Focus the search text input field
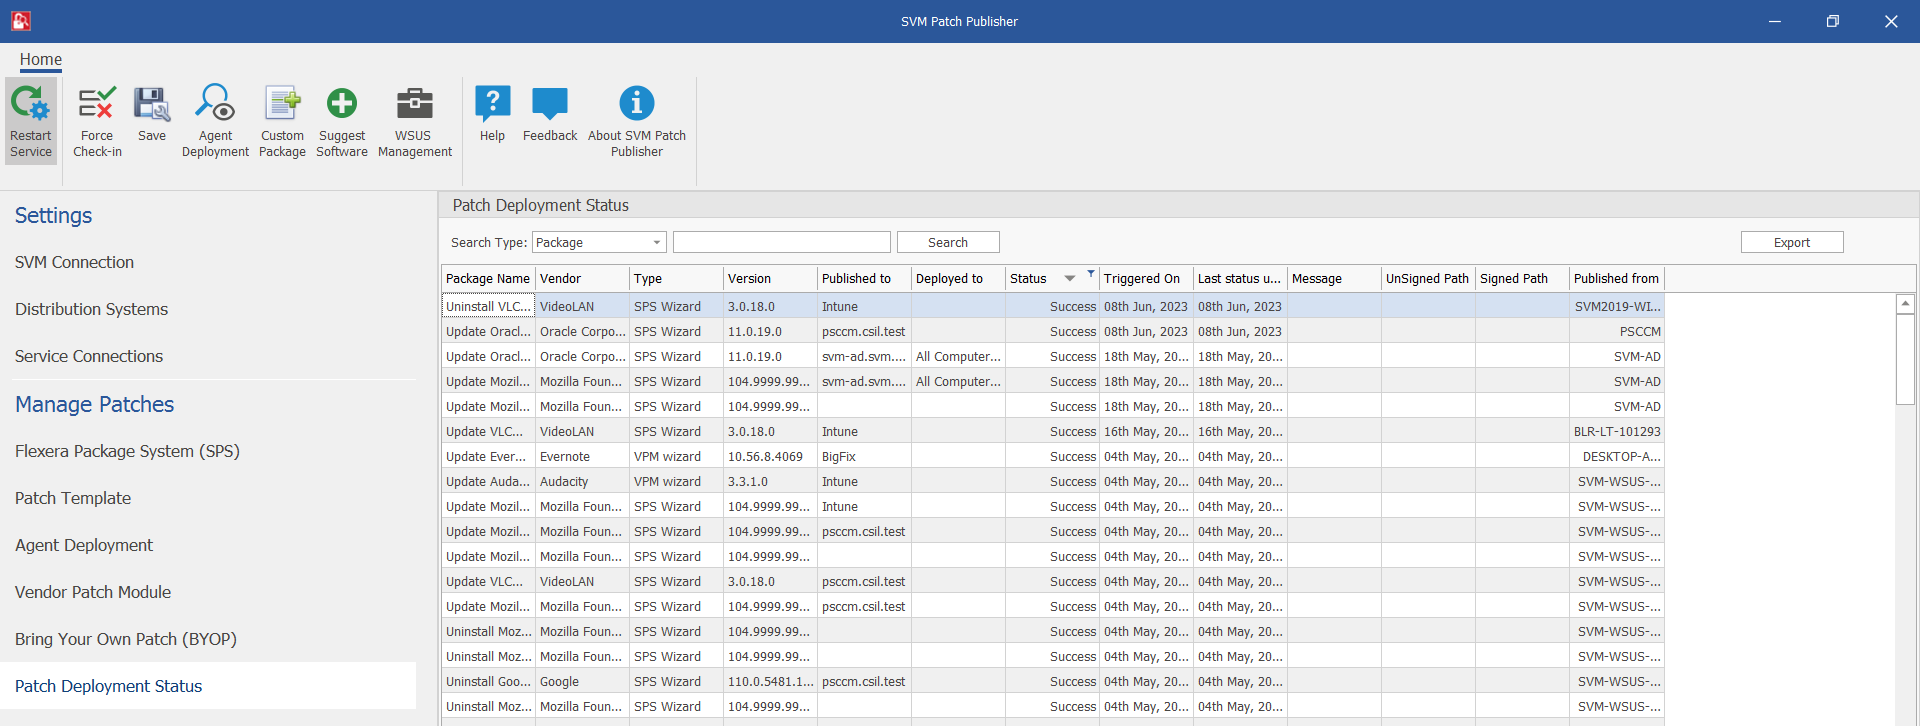Image resolution: width=1920 pixels, height=726 pixels. [x=781, y=243]
